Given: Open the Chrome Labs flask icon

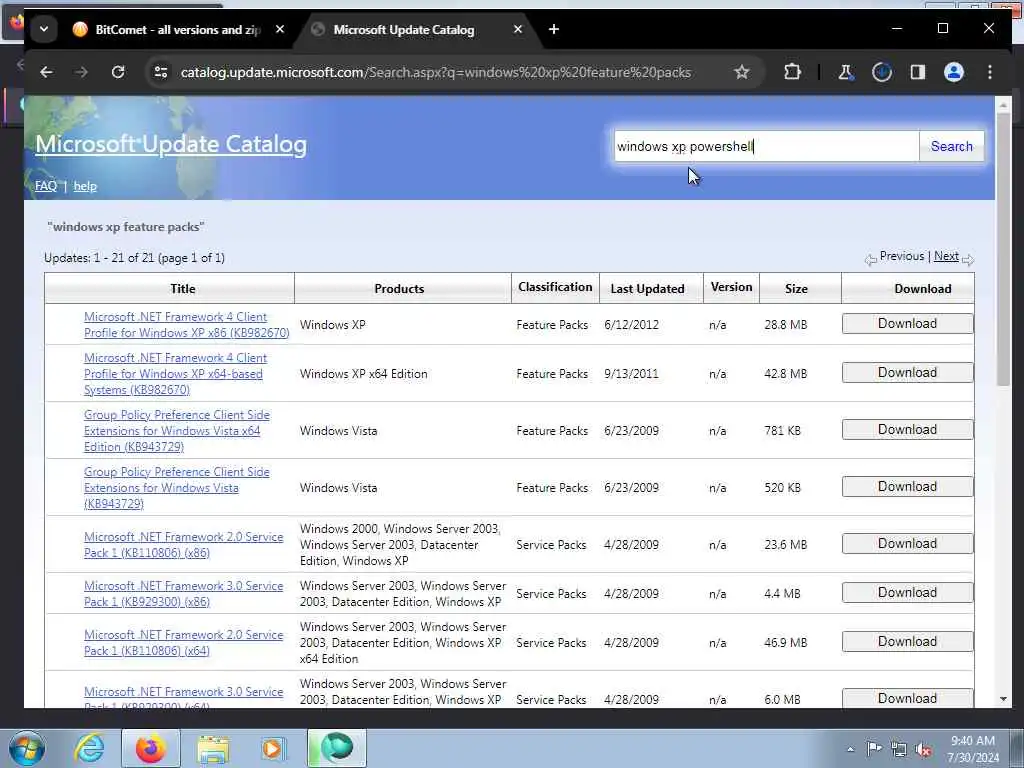Looking at the screenshot, I should (845, 72).
